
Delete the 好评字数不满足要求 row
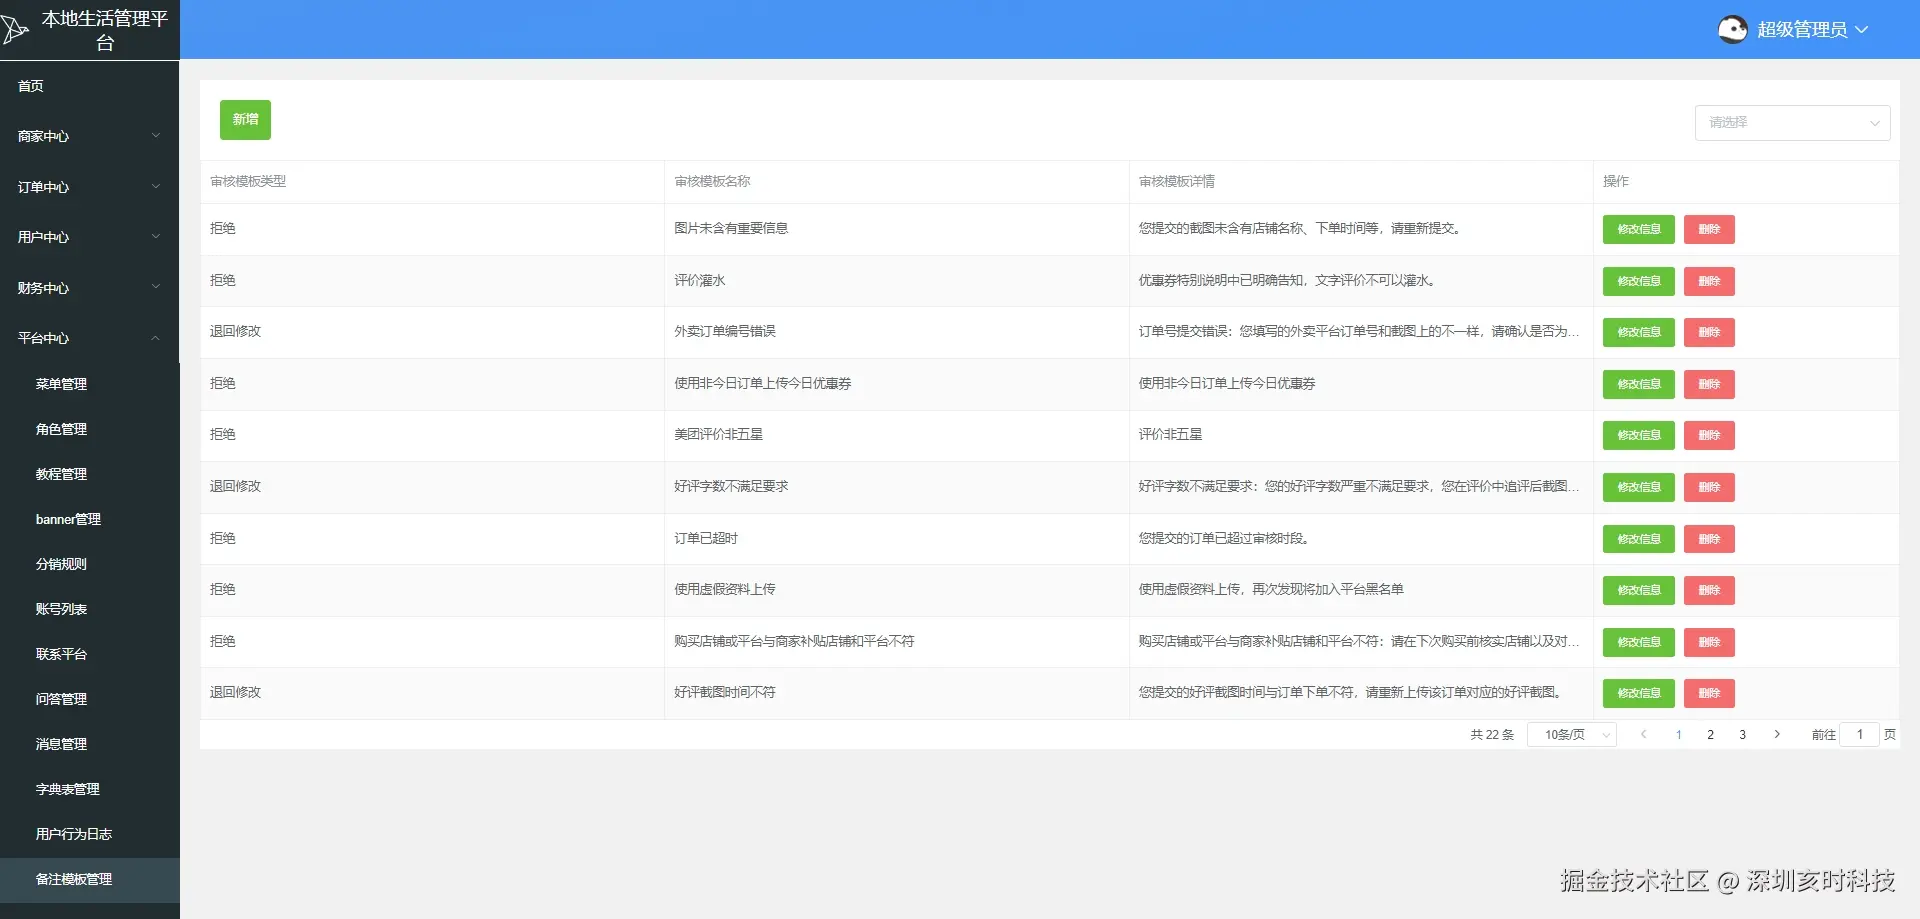(1709, 487)
